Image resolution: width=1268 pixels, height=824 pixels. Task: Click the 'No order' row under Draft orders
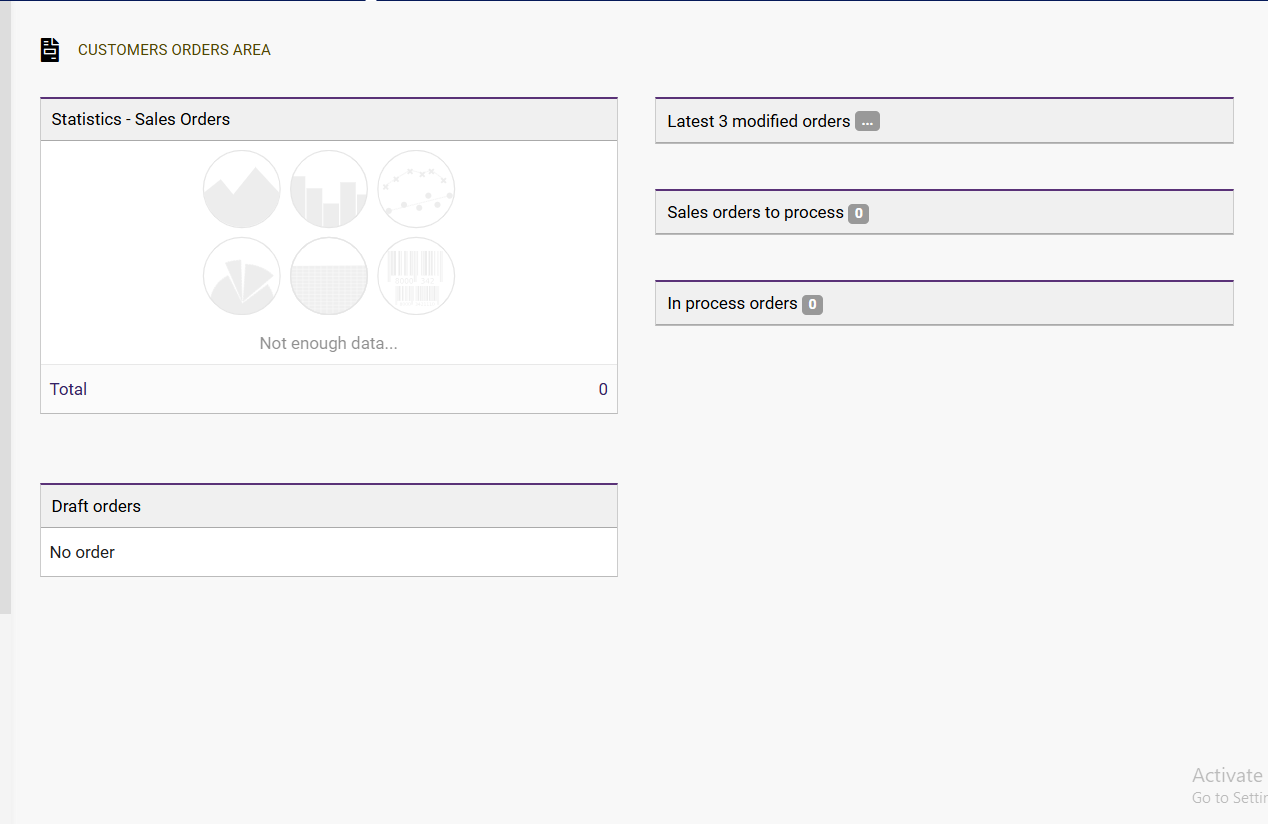click(x=82, y=552)
